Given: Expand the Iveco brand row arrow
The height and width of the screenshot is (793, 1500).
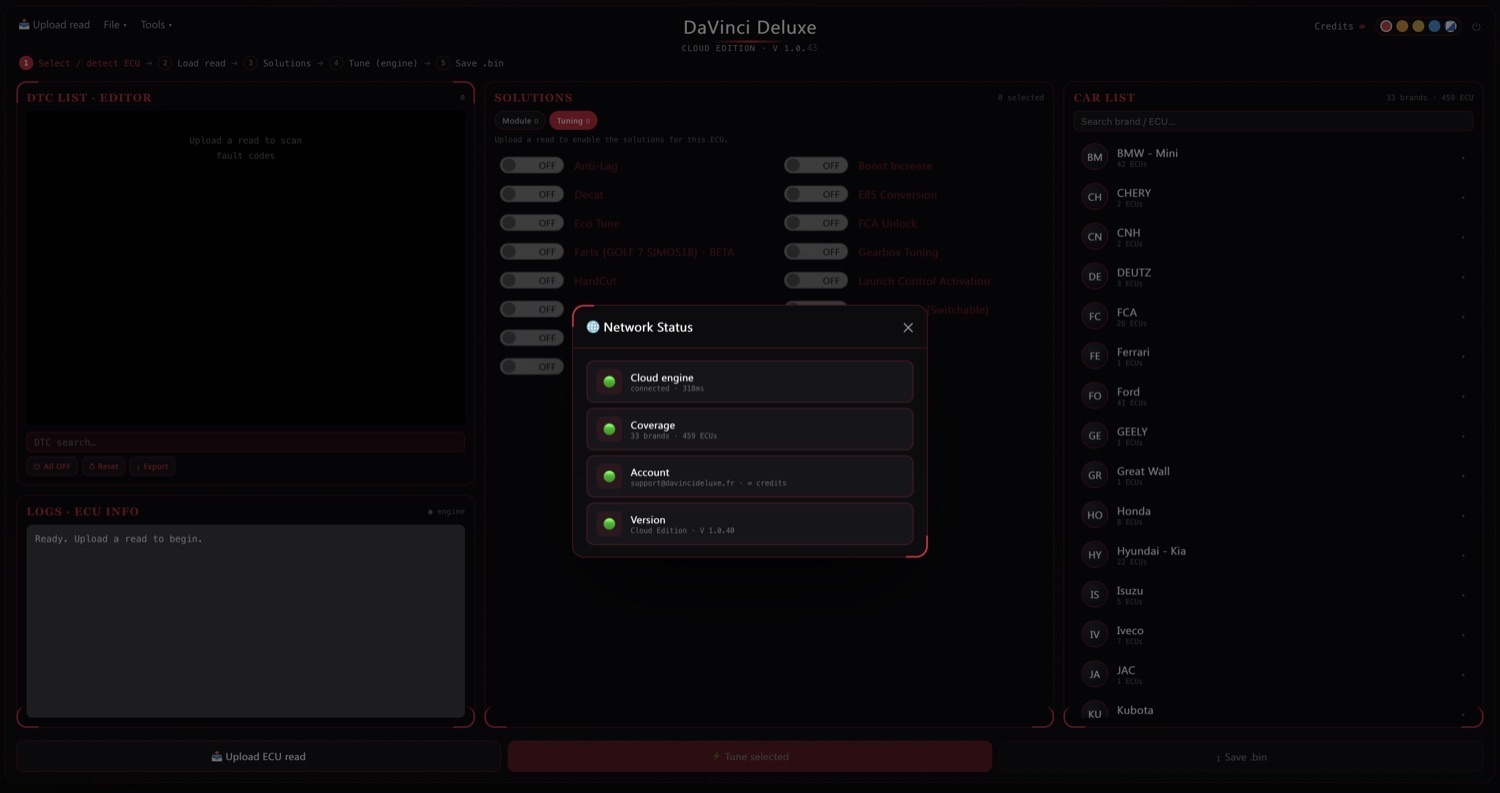Looking at the screenshot, I should (x=1463, y=636).
